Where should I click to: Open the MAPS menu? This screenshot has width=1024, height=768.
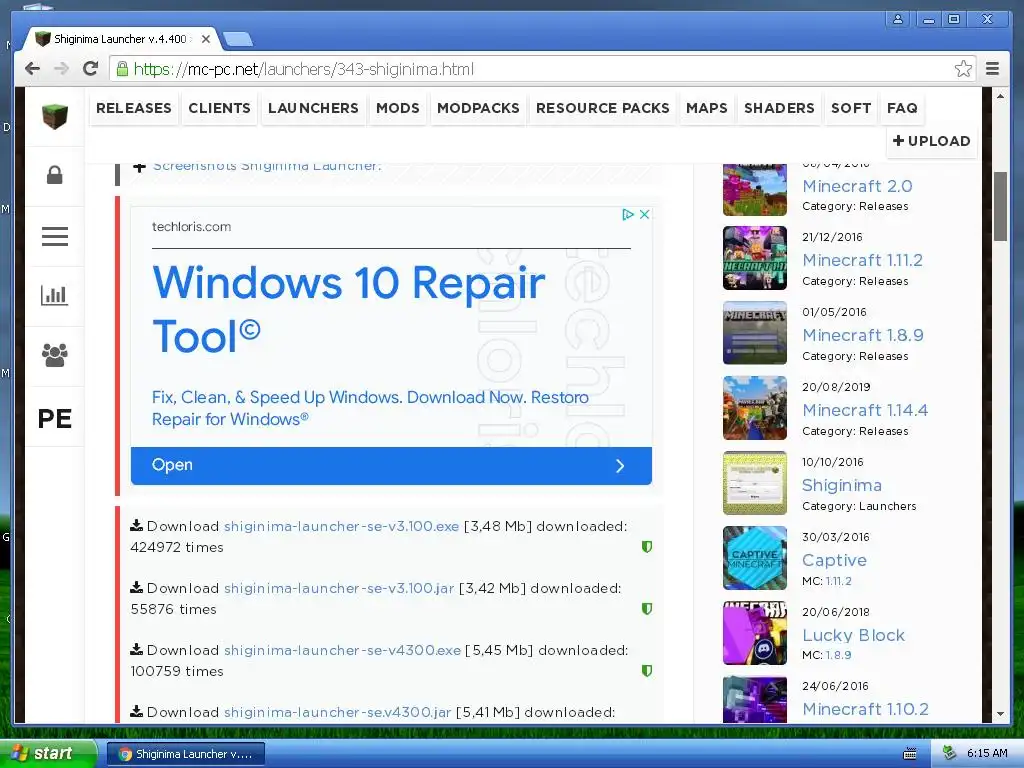pyautogui.click(x=707, y=108)
